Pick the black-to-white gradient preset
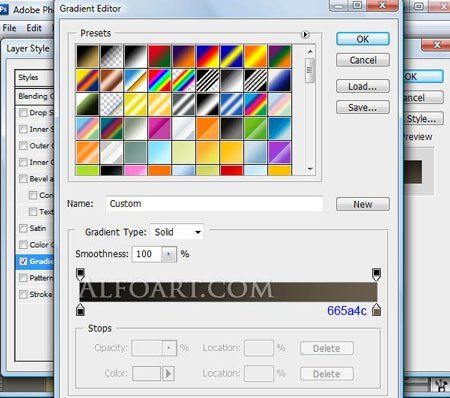 click(x=136, y=56)
